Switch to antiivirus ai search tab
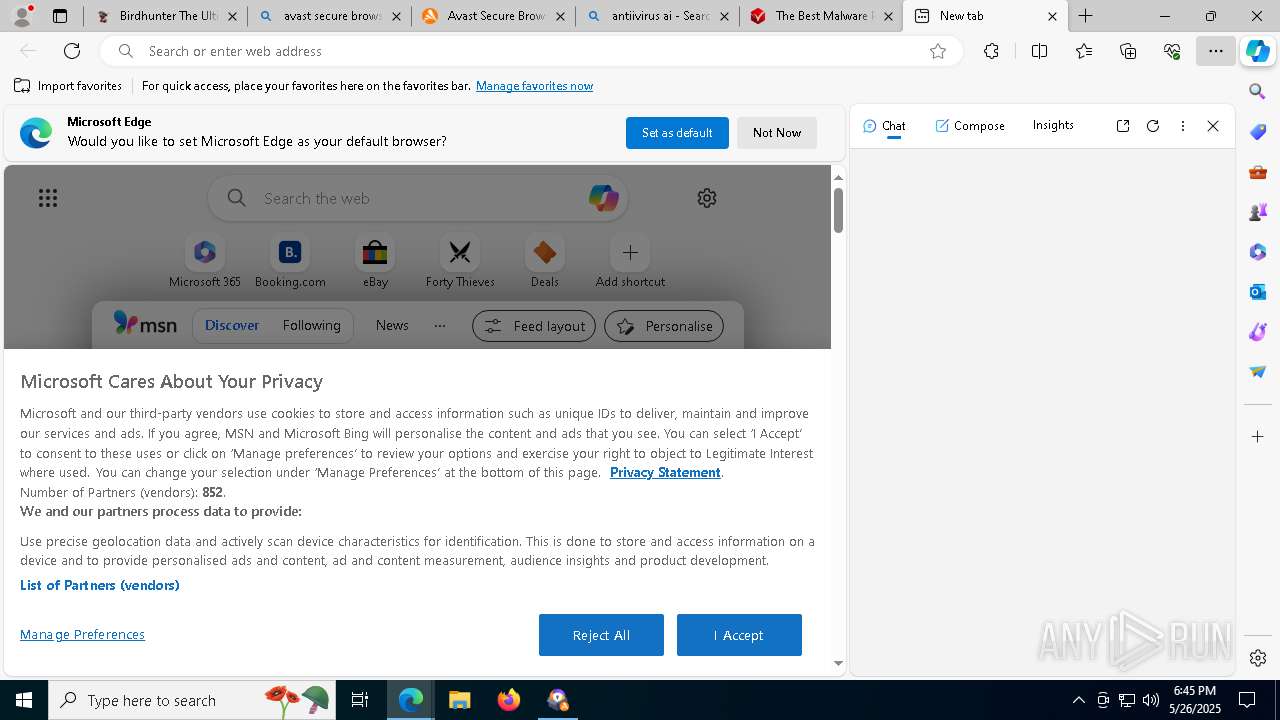1280x720 pixels. click(657, 16)
